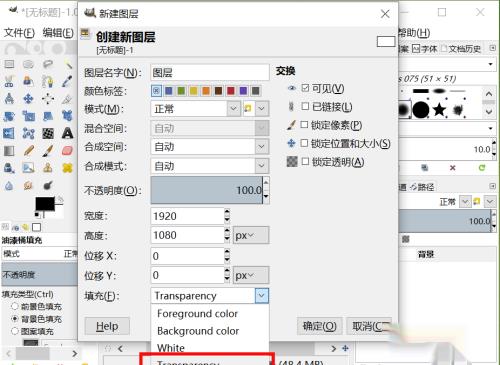Pick the blue color tag swatch
This screenshot has height=365, width=500.
coord(169,91)
